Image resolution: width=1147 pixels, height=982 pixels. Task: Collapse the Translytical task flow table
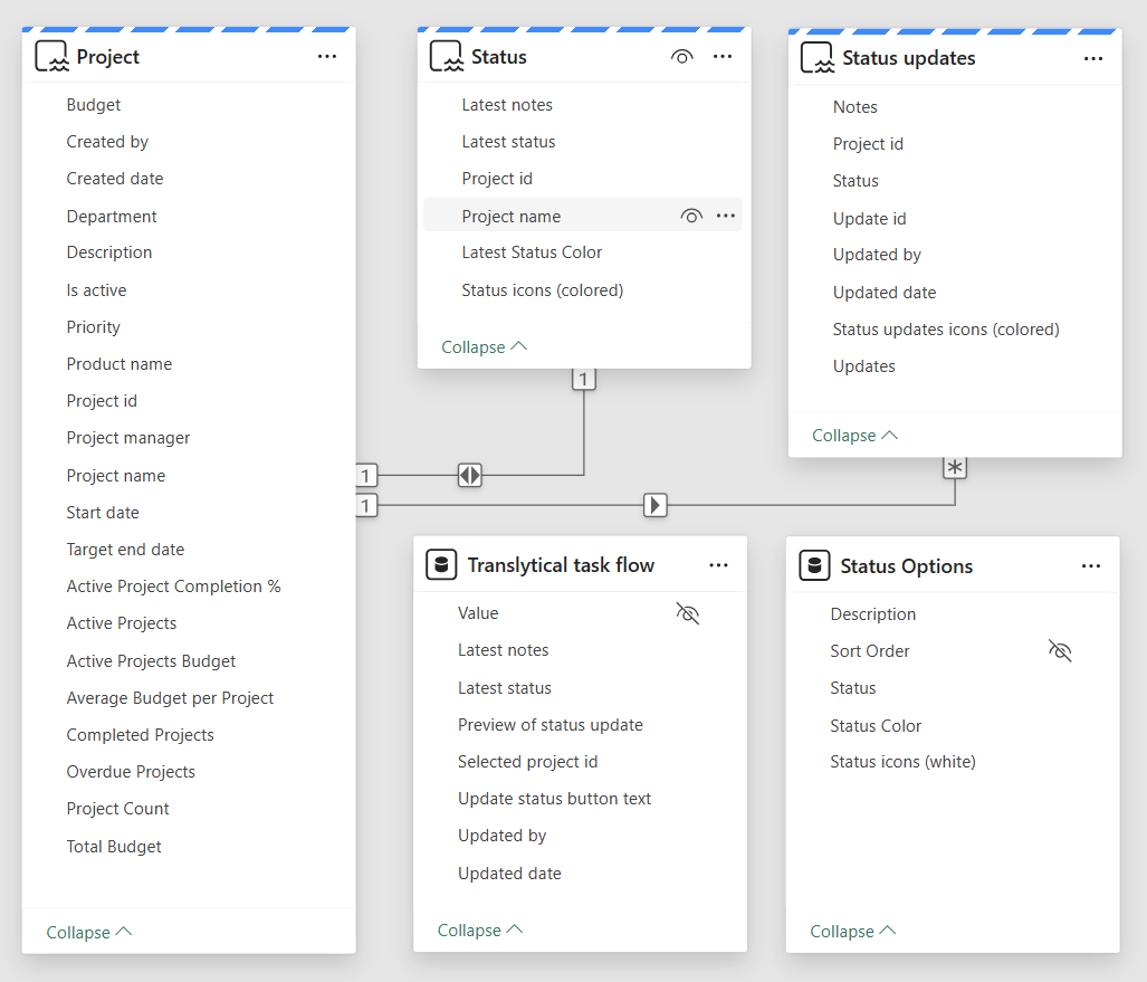coord(479,929)
